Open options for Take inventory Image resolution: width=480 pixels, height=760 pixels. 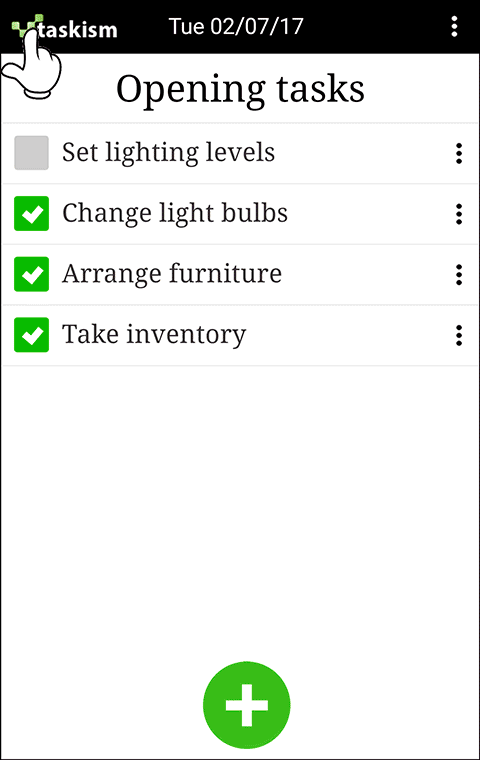[459, 335]
